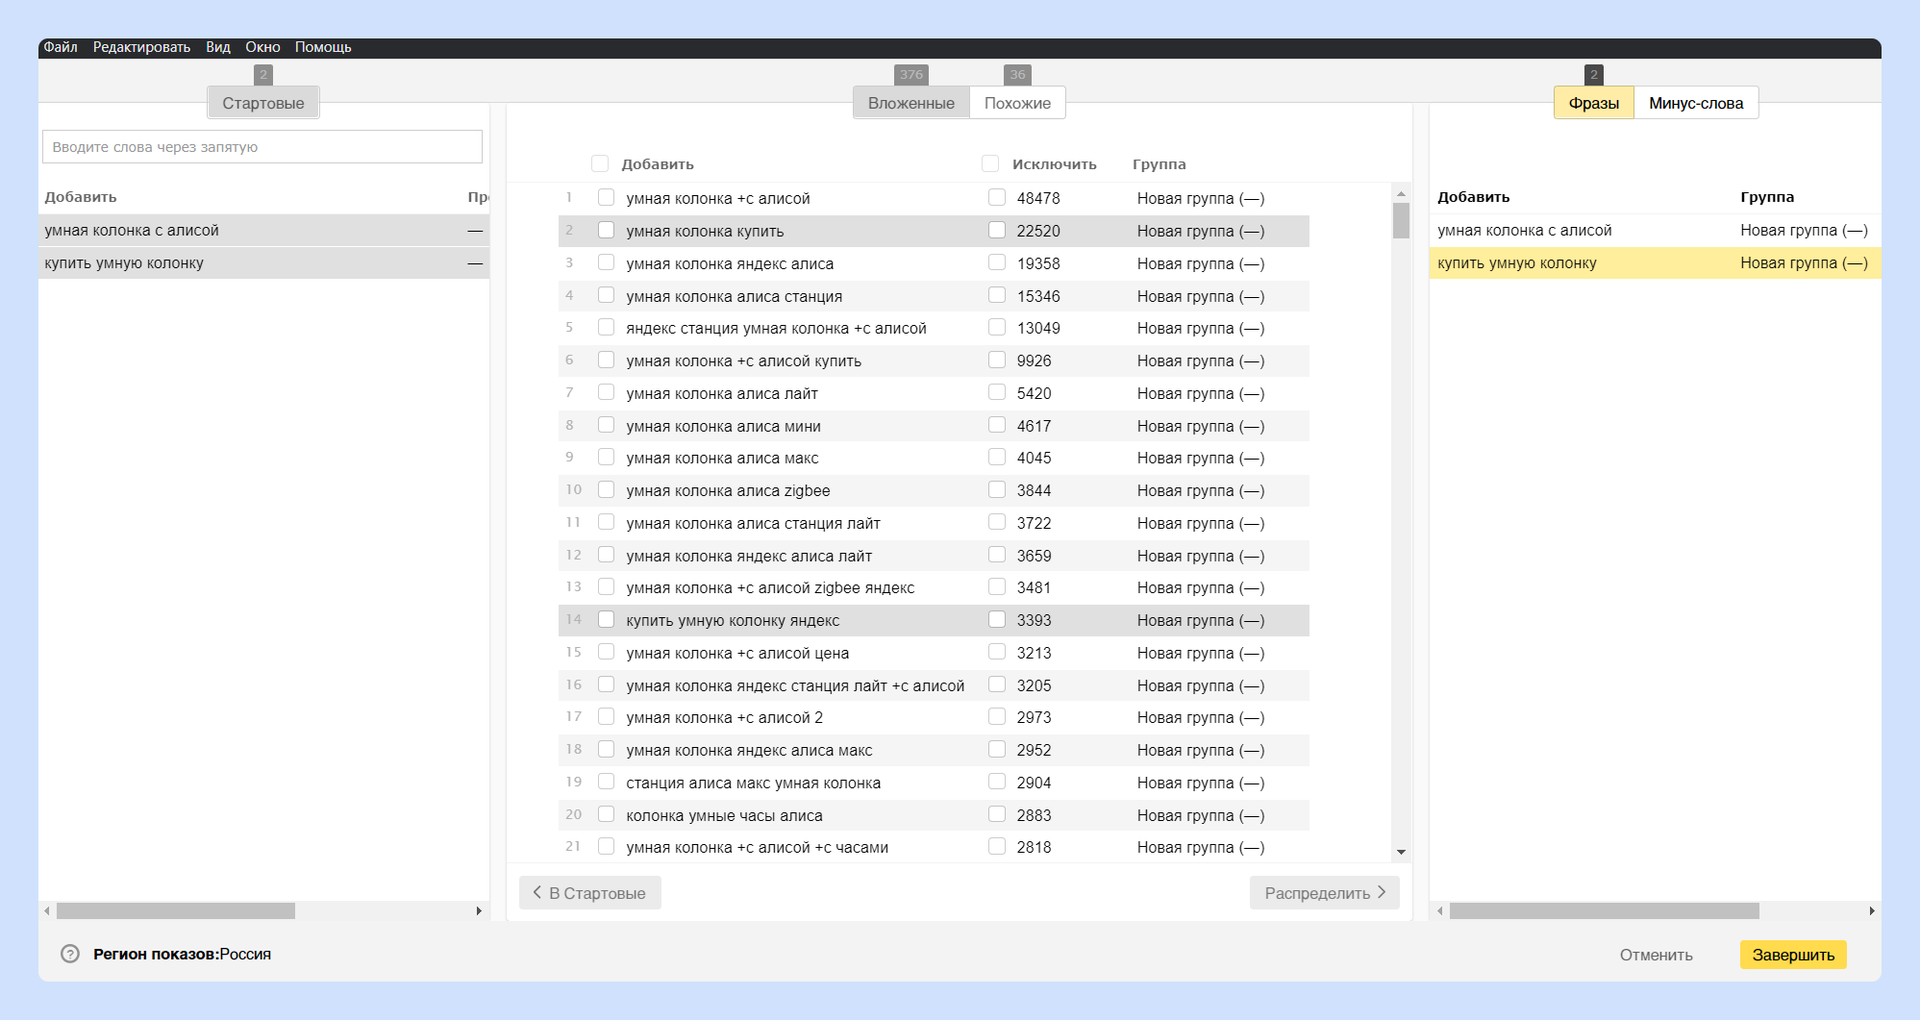The image size is (1920, 1020).
Task: Click the phrases list vertical scrollbar thumb
Action: (x=1401, y=220)
